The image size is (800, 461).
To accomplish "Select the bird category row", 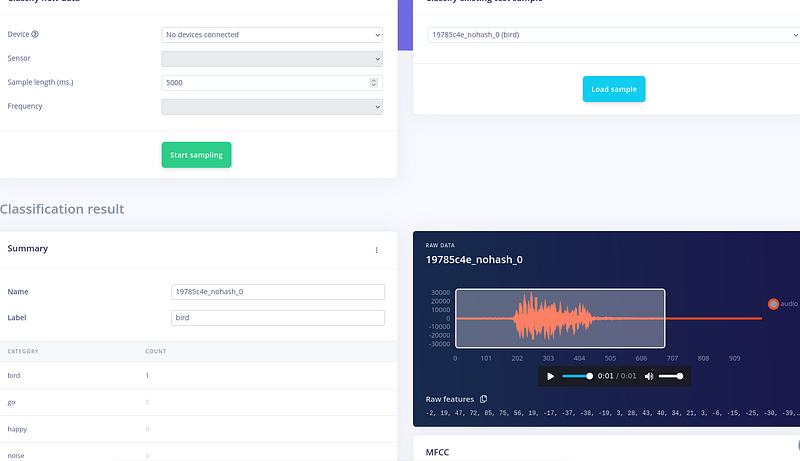I will (198, 375).
